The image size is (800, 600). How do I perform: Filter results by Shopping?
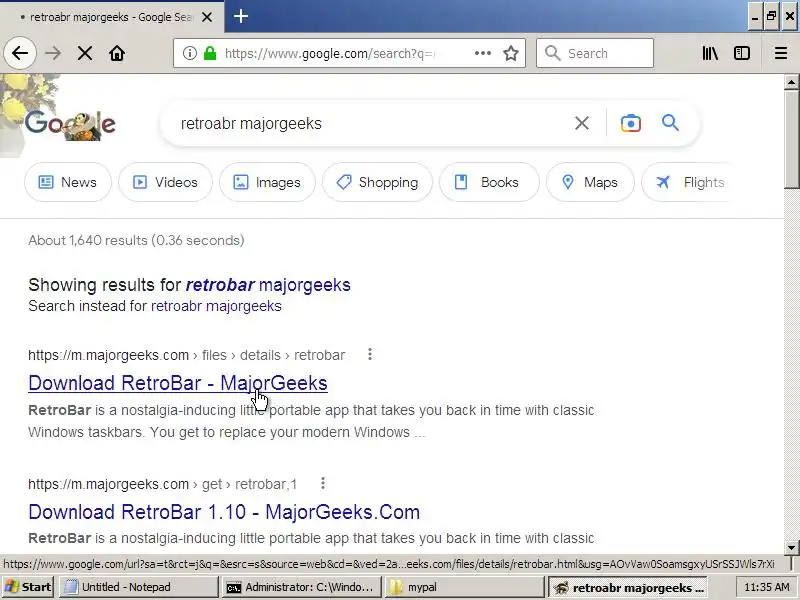point(378,182)
